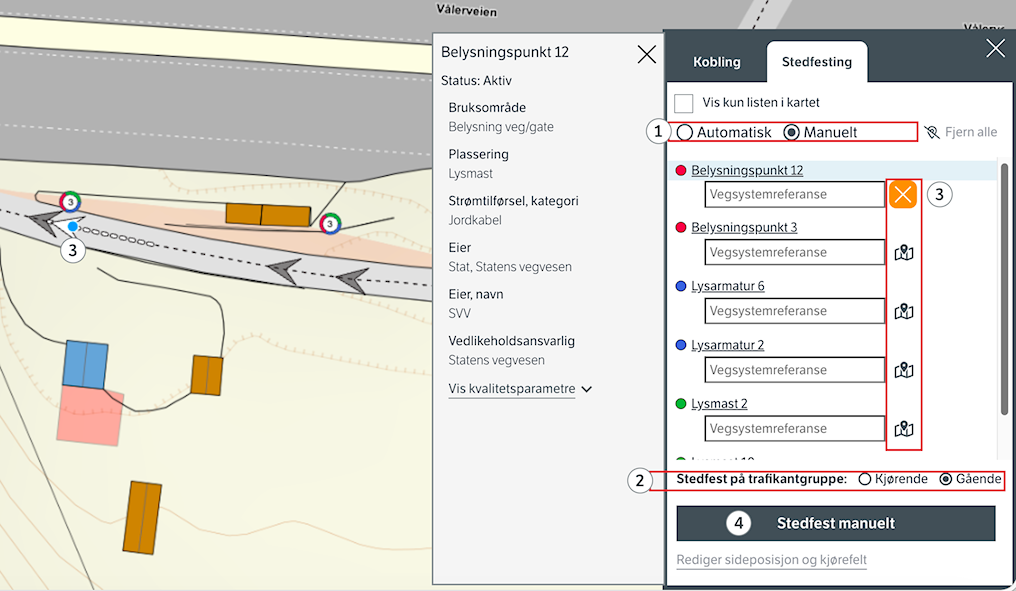Viewport: 1016px width, 591px height.
Task: Enable 'Vis kun listen i kartet' checkbox
Action: (x=684, y=103)
